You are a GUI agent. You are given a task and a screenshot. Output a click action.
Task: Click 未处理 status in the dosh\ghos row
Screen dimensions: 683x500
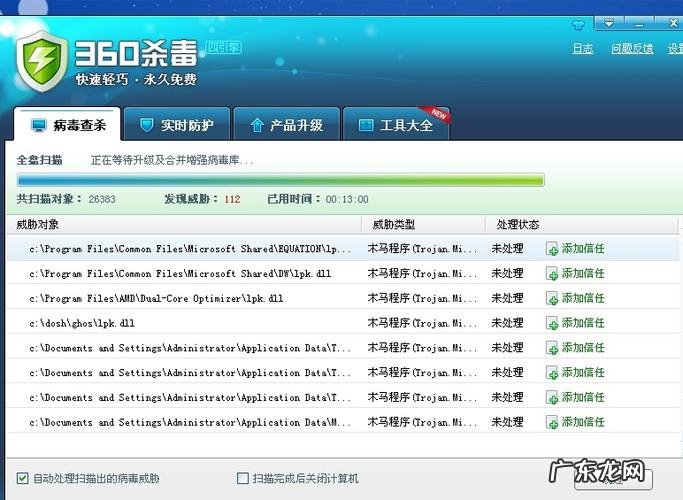(x=507, y=323)
